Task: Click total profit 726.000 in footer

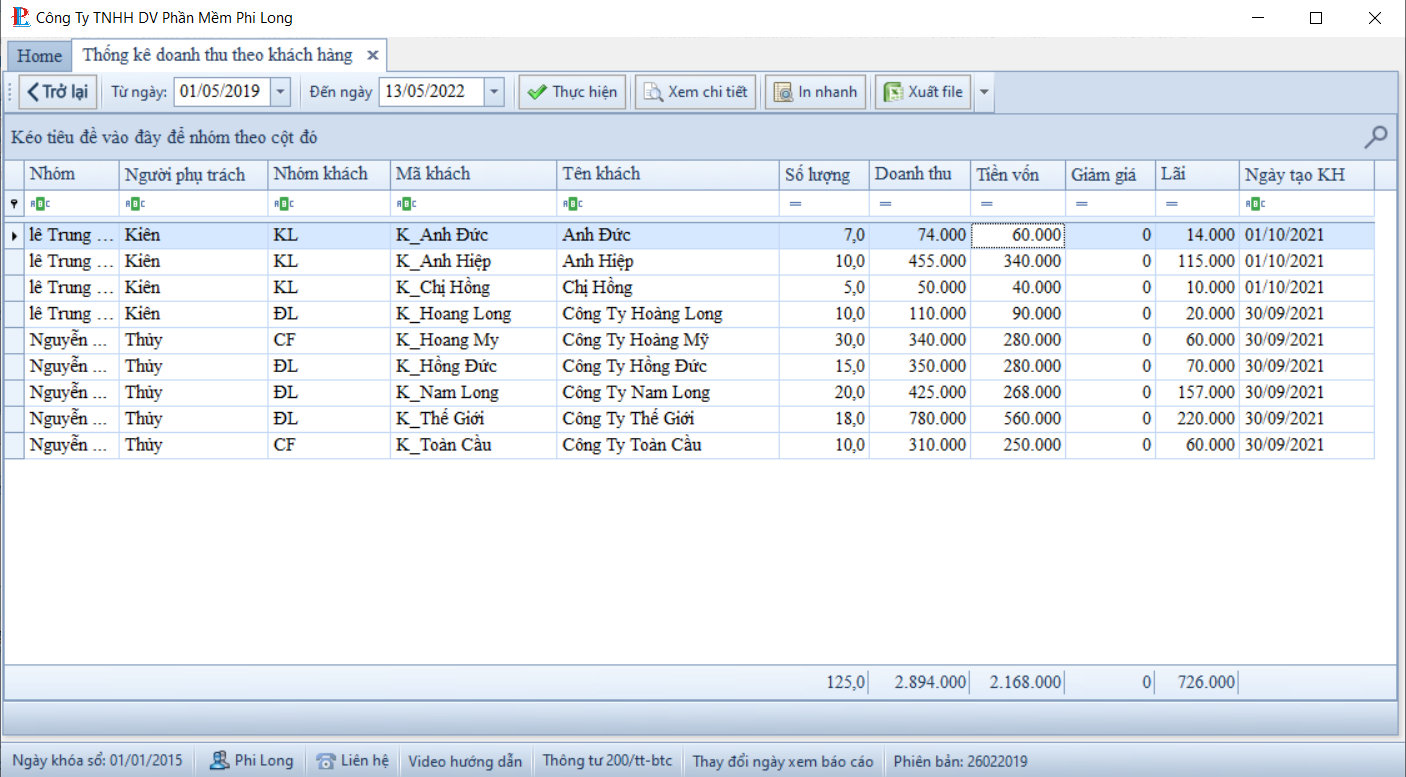Action: pos(1204,682)
